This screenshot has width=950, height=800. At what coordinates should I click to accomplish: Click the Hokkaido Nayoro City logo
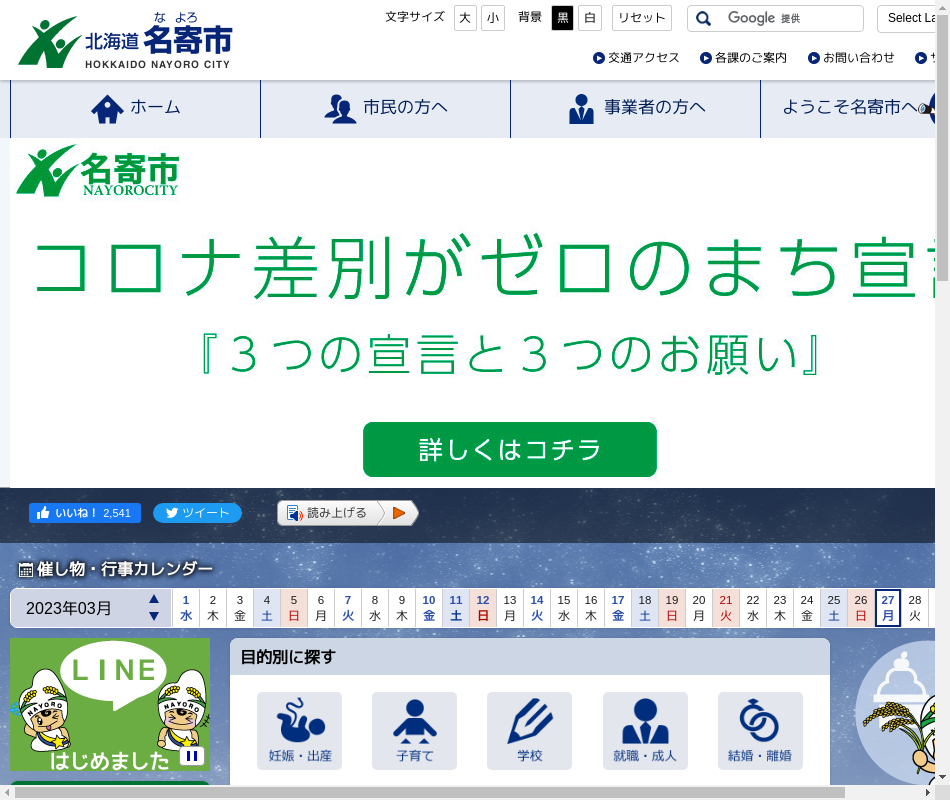click(125, 42)
